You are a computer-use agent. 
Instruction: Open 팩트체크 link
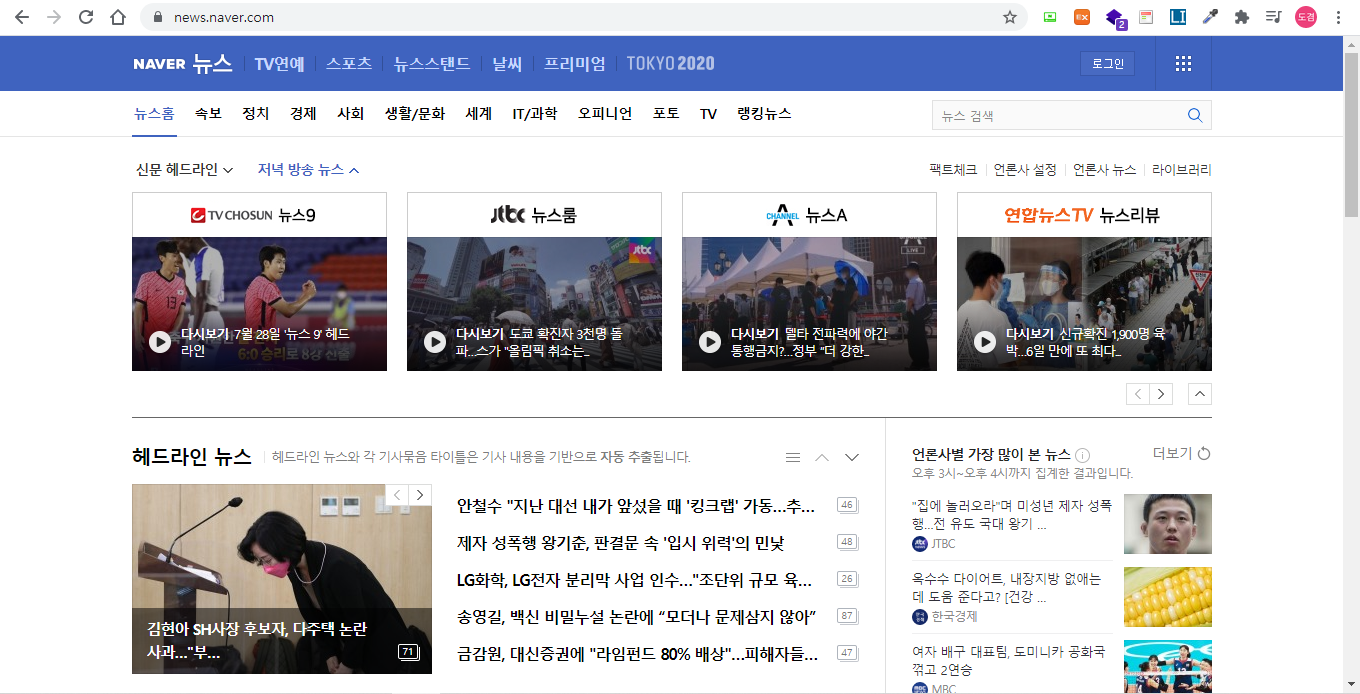tap(953, 170)
